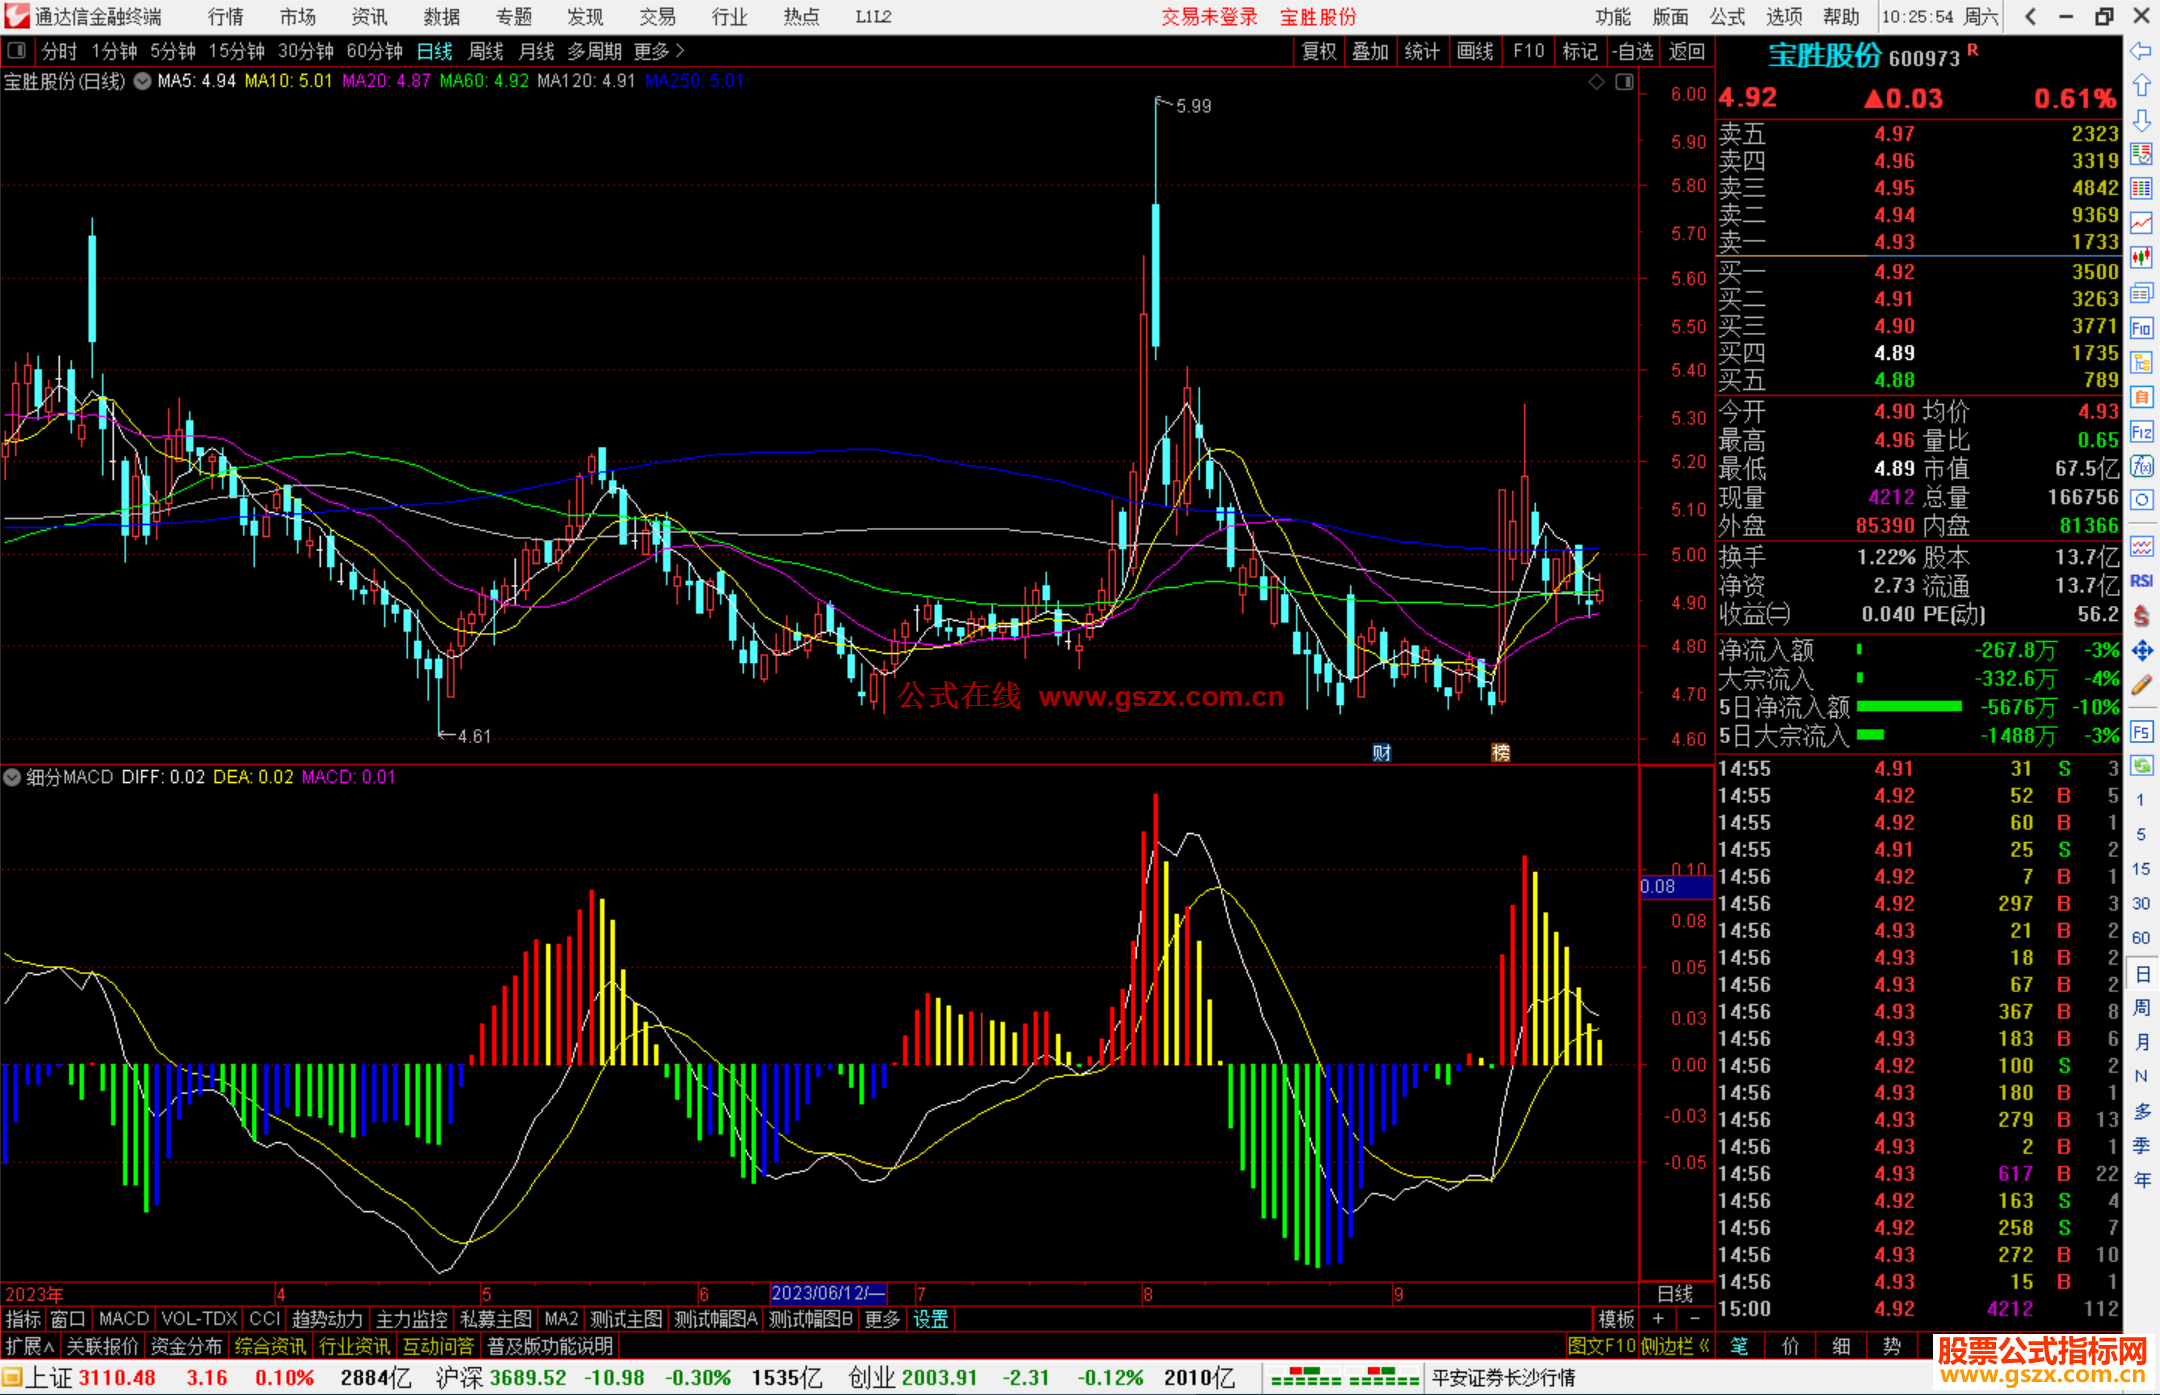
Task: Select the pencil drawing tool icon
Action: pos(2141,685)
